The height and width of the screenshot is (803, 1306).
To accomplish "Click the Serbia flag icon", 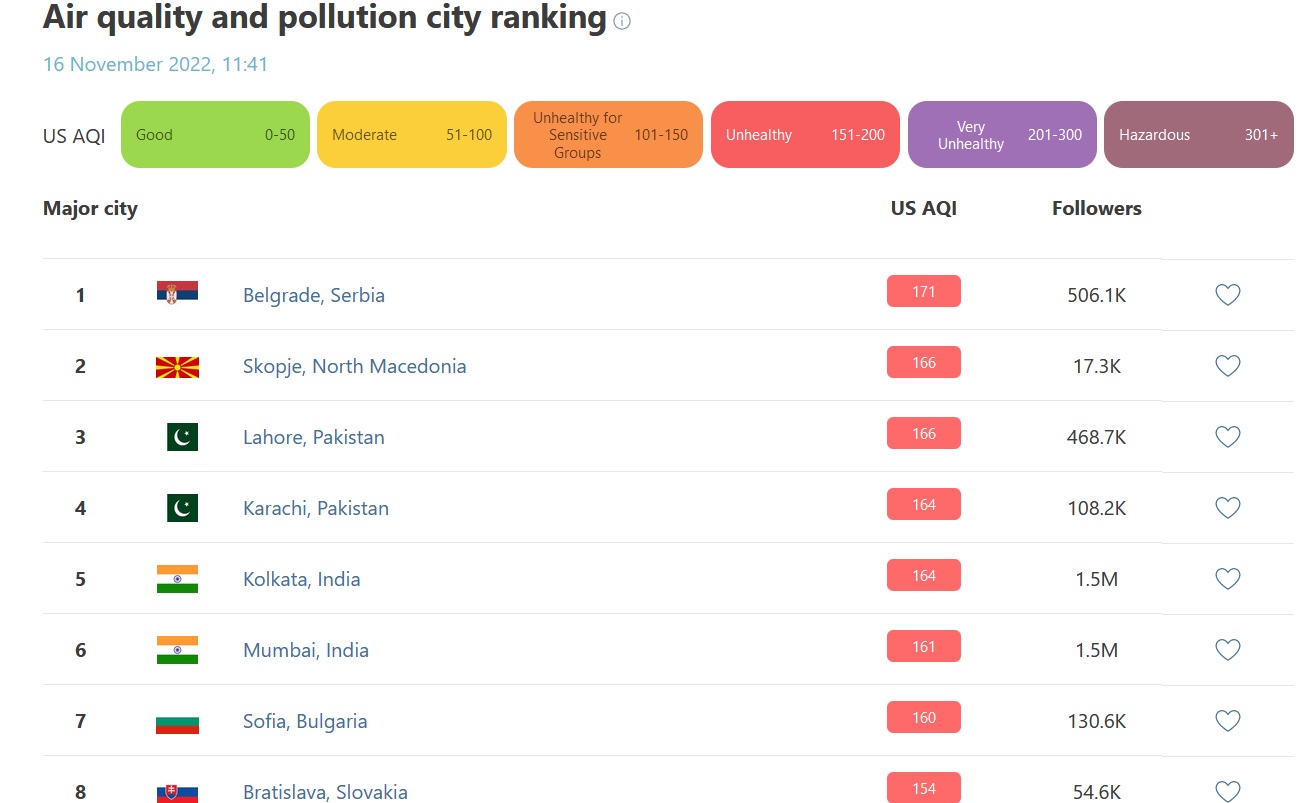I will [x=177, y=293].
